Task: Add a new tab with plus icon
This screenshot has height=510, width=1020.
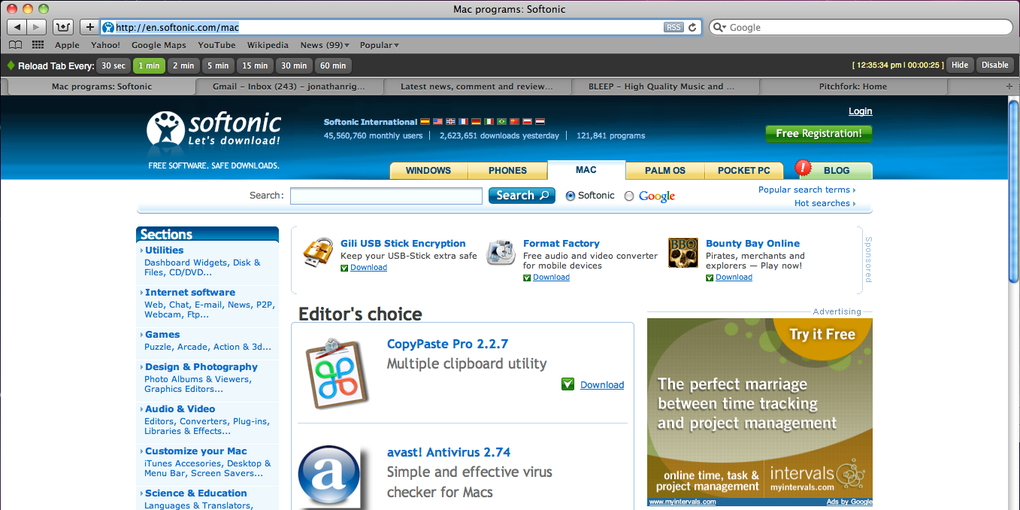Action: 1009,86
